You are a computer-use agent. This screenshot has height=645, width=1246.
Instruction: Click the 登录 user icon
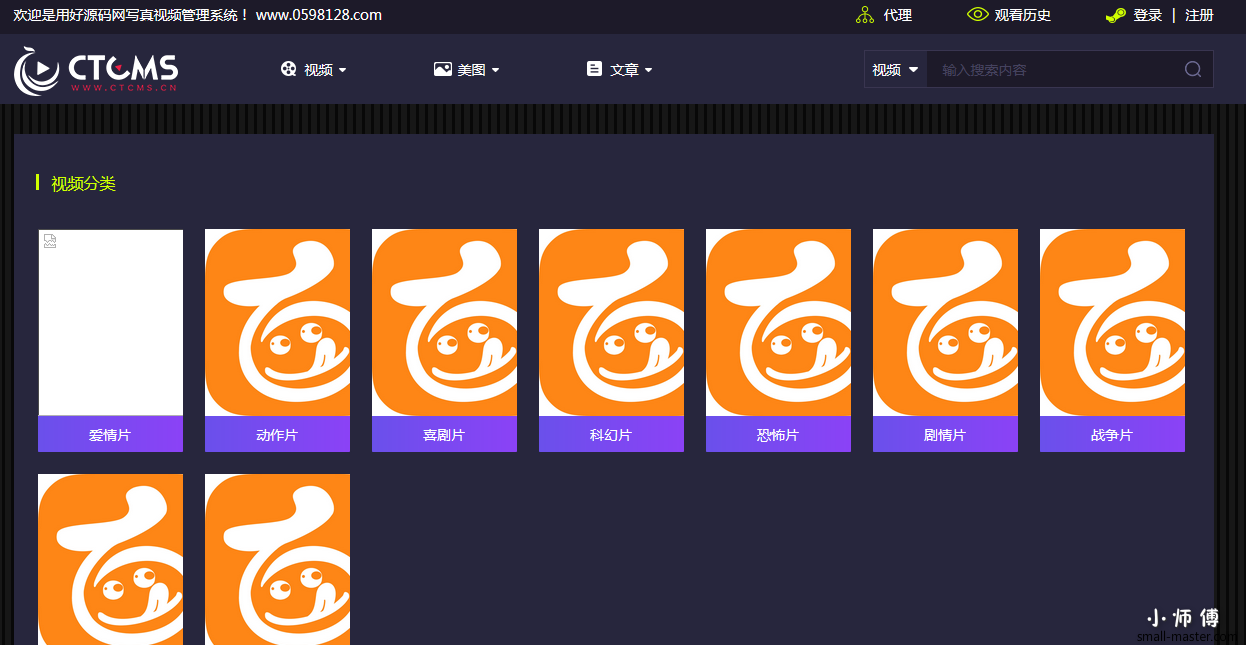[x=1116, y=15]
